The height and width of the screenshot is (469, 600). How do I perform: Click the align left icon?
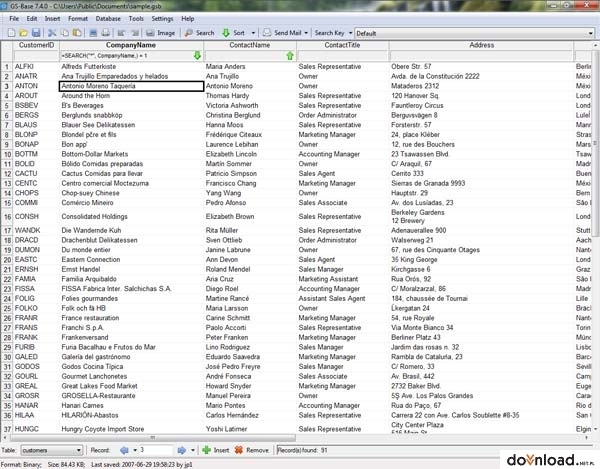[122, 33]
